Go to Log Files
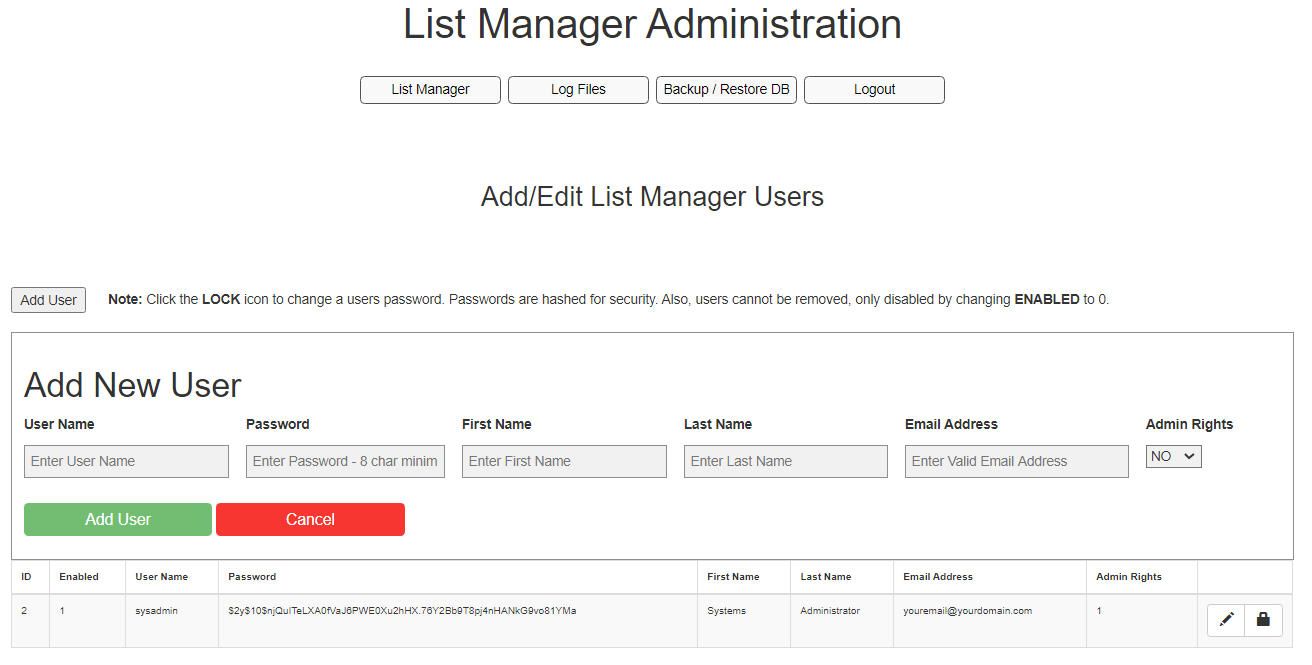Viewport: 1312px width, 665px height. (x=578, y=89)
